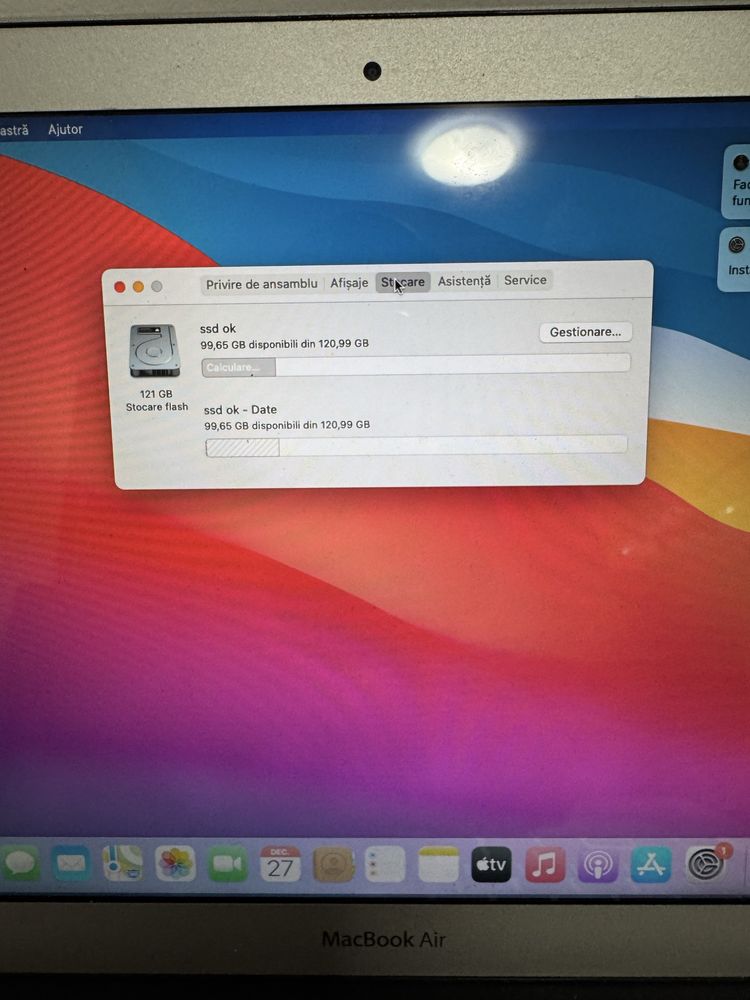Minimize the storage window
This screenshot has height=1000, width=750.
tap(138, 287)
